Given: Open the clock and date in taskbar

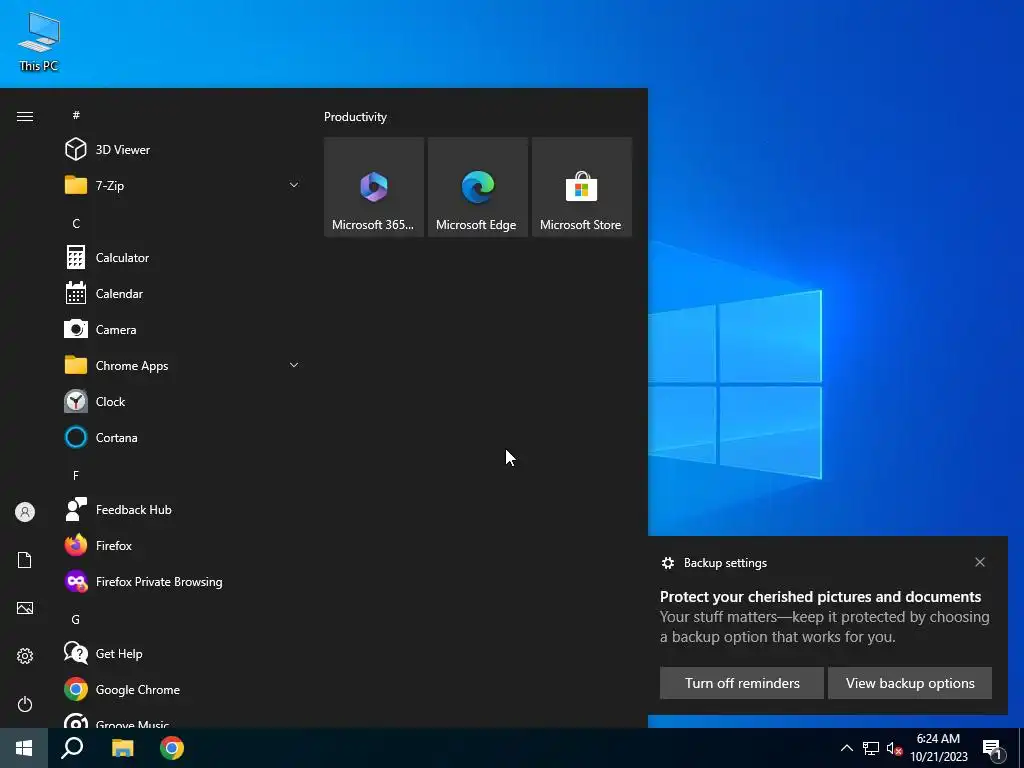Looking at the screenshot, I should [x=938, y=748].
